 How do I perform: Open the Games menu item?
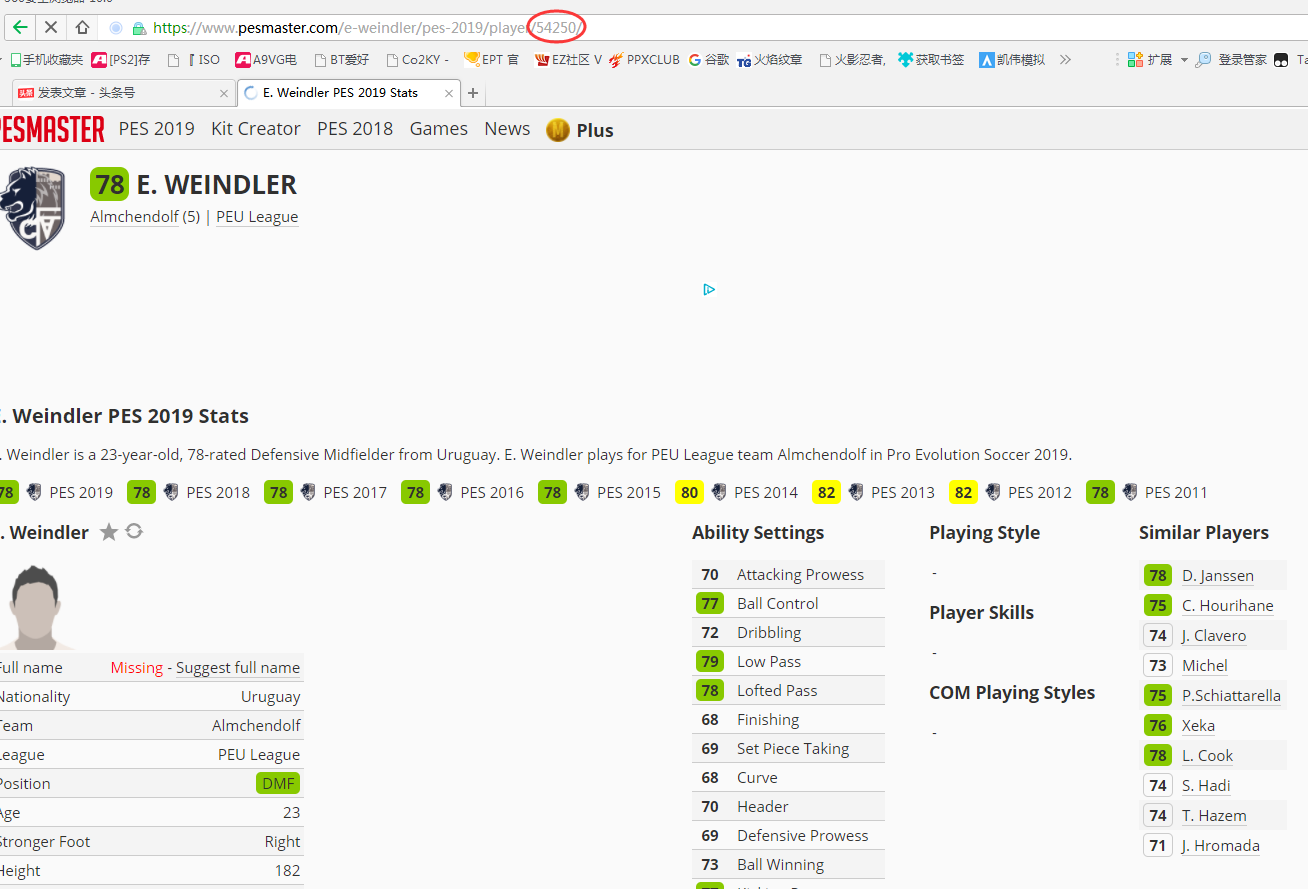(x=439, y=129)
